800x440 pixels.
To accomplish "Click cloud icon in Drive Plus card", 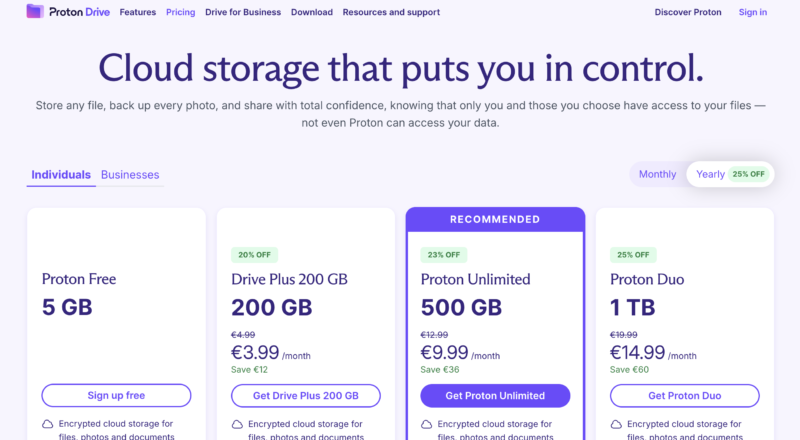I will pyautogui.click(x=237, y=424).
